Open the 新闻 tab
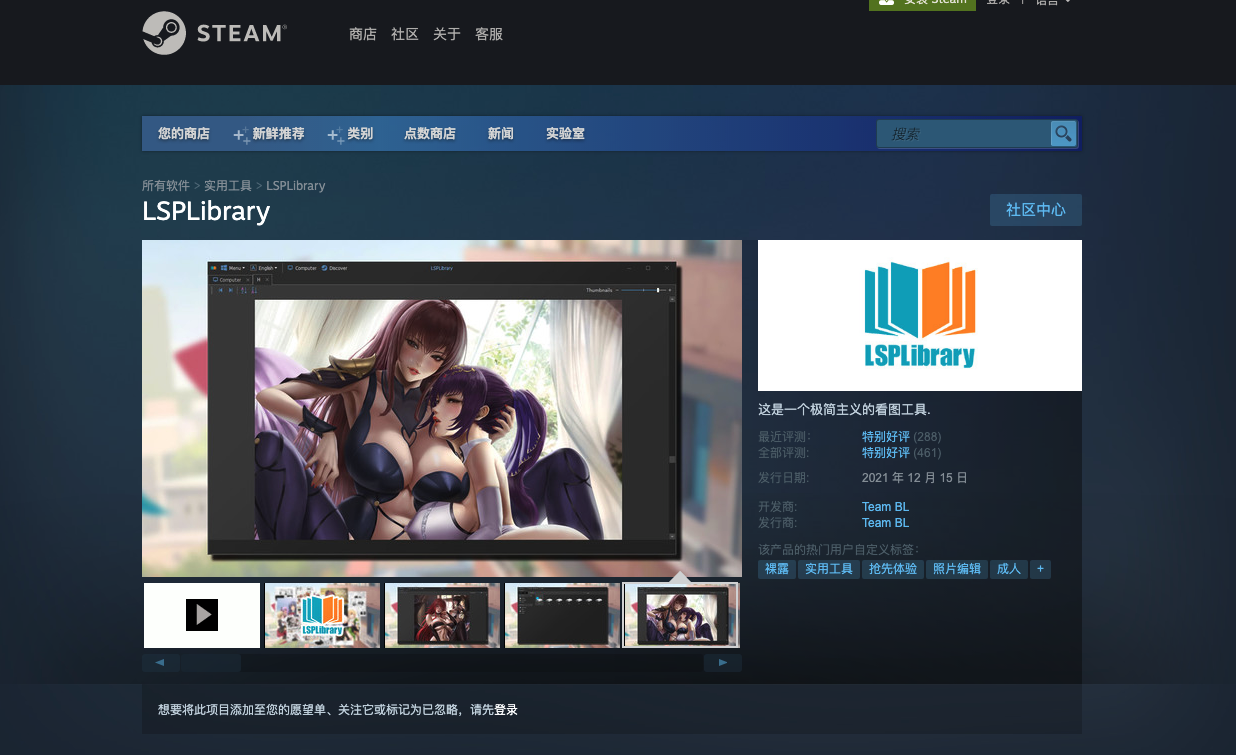The height and width of the screenshot is (755, 1236). tap(501, 133)
